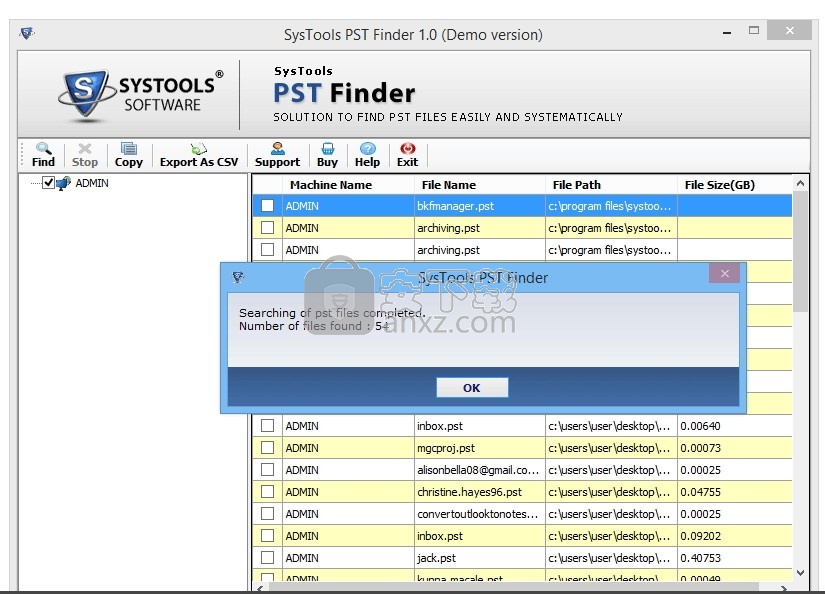This screenshot has width=825, height=594.
Task: Click the 0.00073 file size value
Action: pos(700,448)
